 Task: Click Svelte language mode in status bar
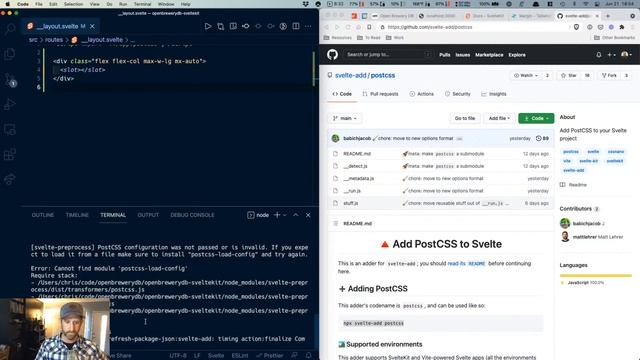(216, 356)
